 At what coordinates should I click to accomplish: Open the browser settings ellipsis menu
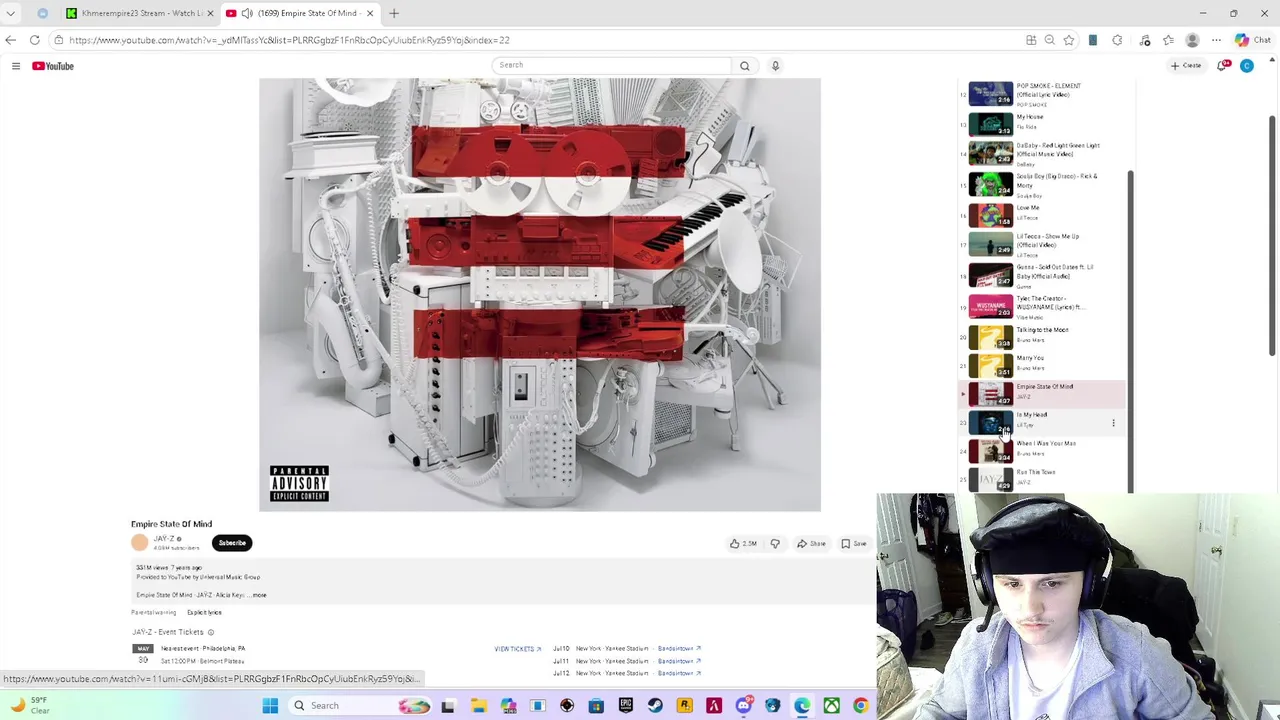point(1216,40)
